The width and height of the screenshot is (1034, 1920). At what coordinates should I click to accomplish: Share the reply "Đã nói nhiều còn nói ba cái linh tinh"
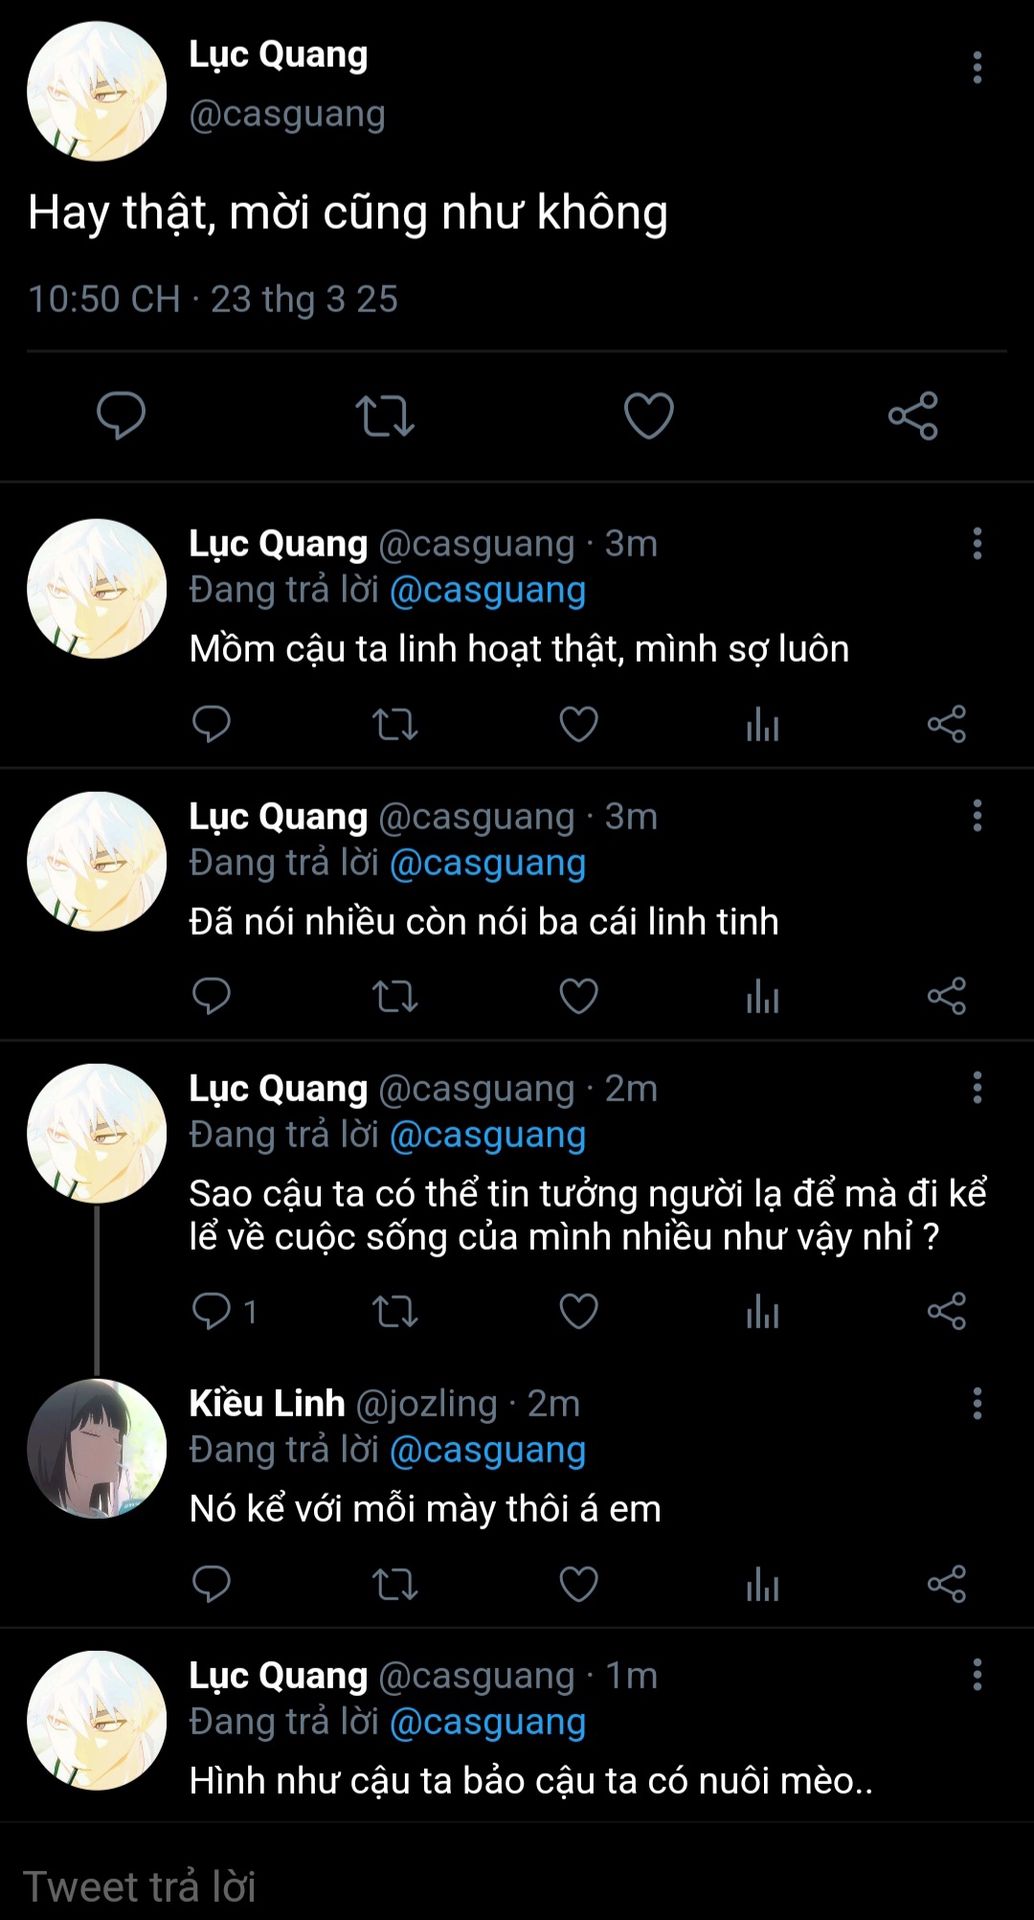pyautogui.click(x=946, y=996)
